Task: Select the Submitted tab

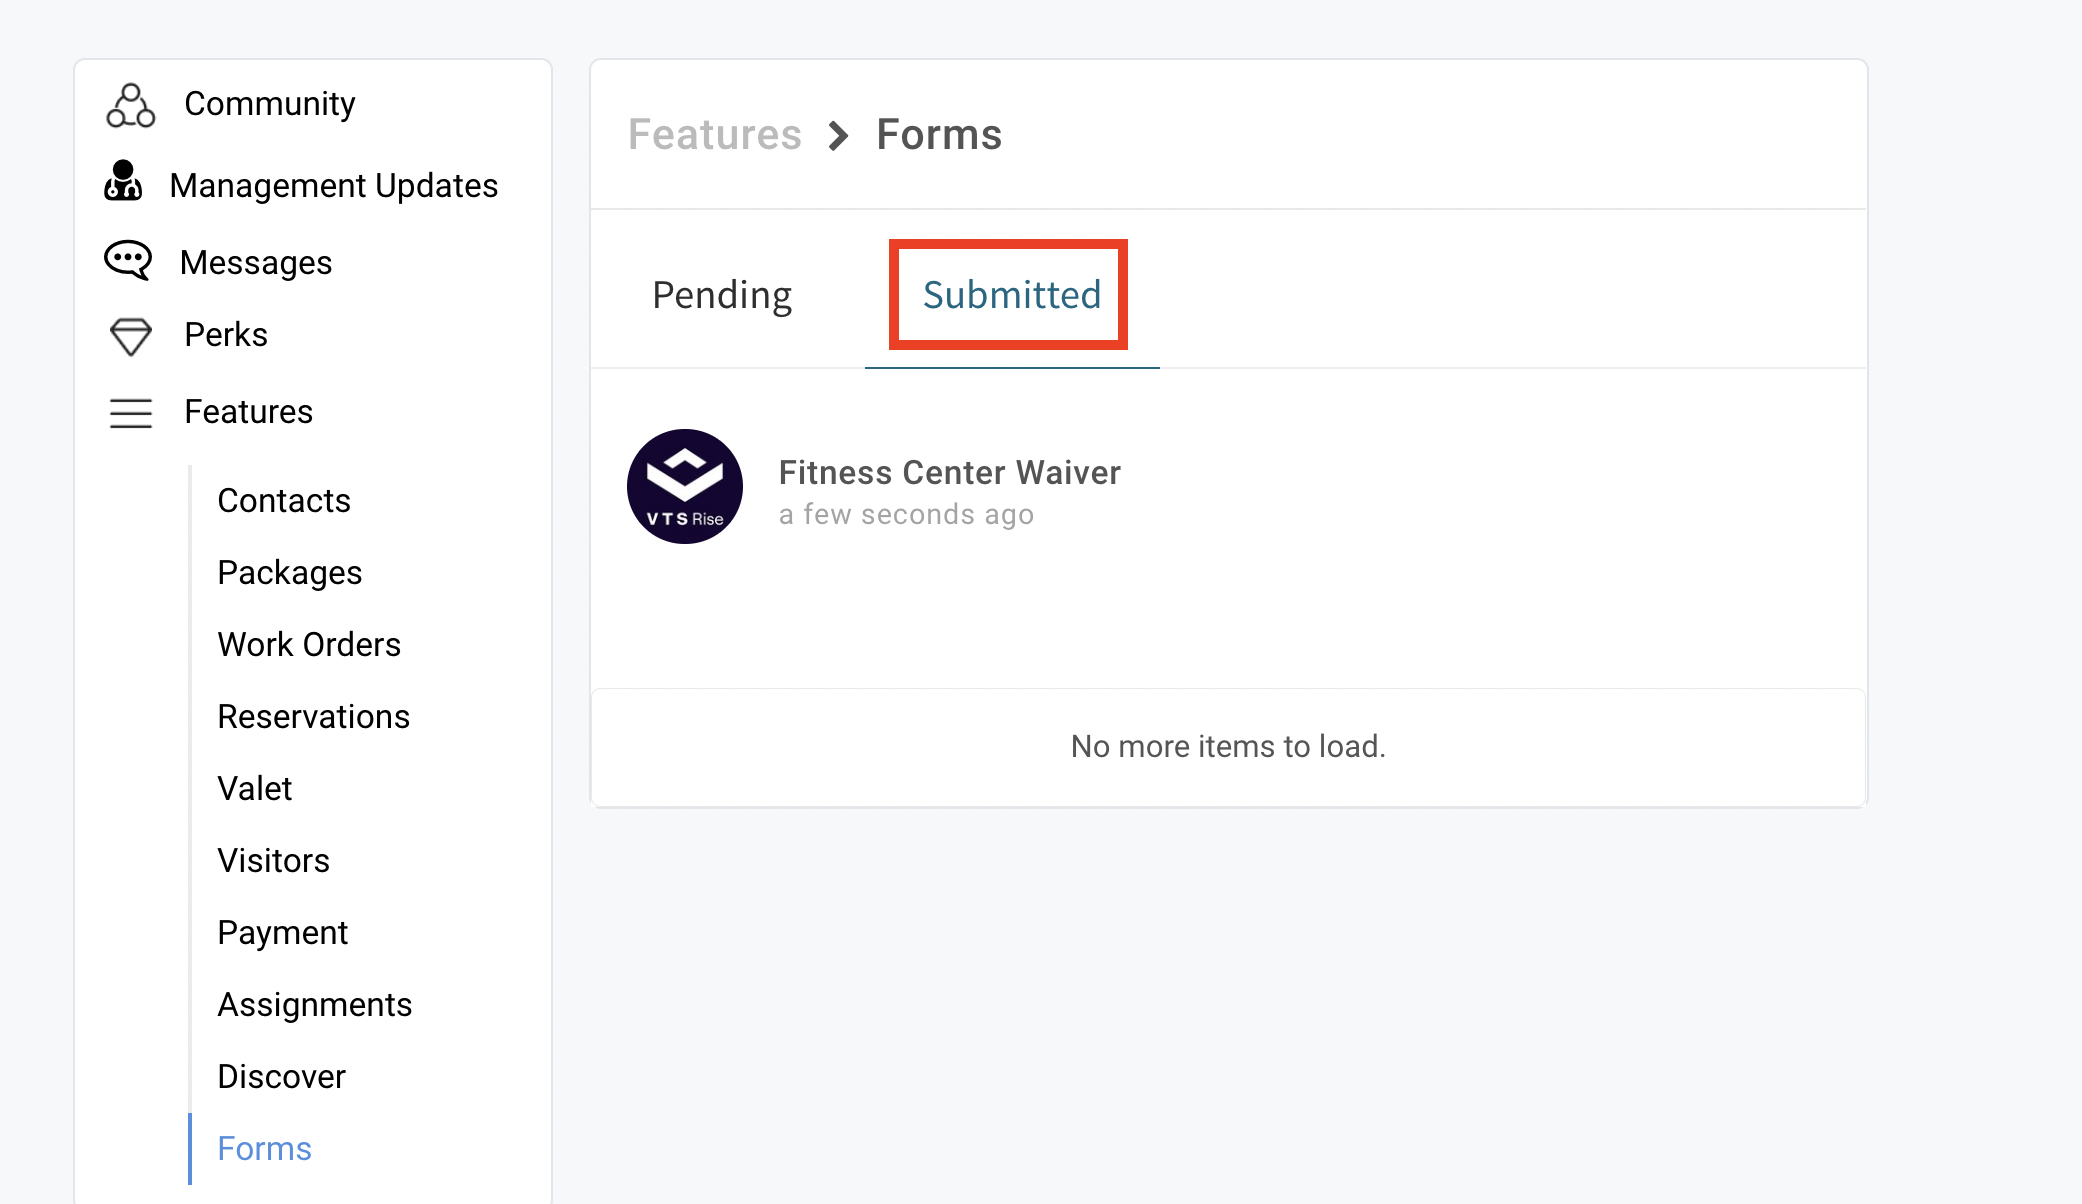Action: tap(1011, 295)
